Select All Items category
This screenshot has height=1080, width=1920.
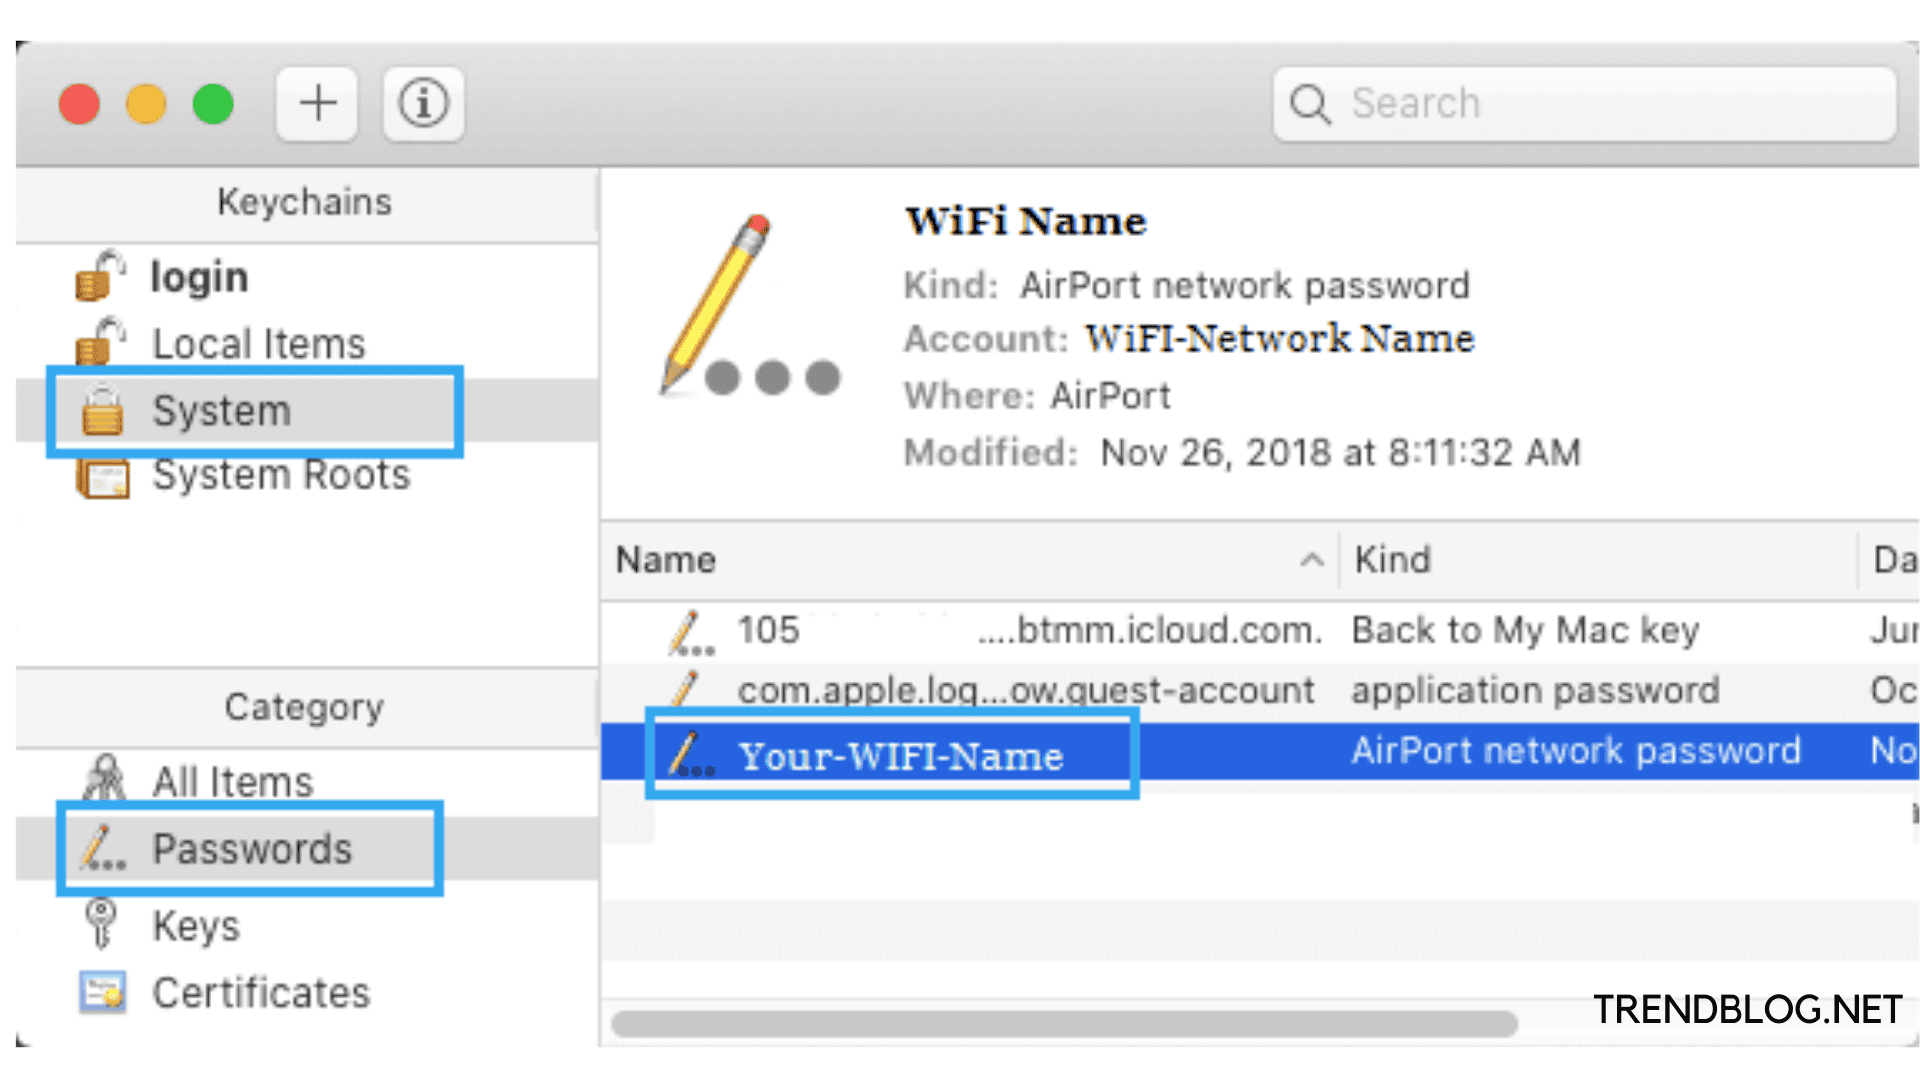click(x=232, y=782)
